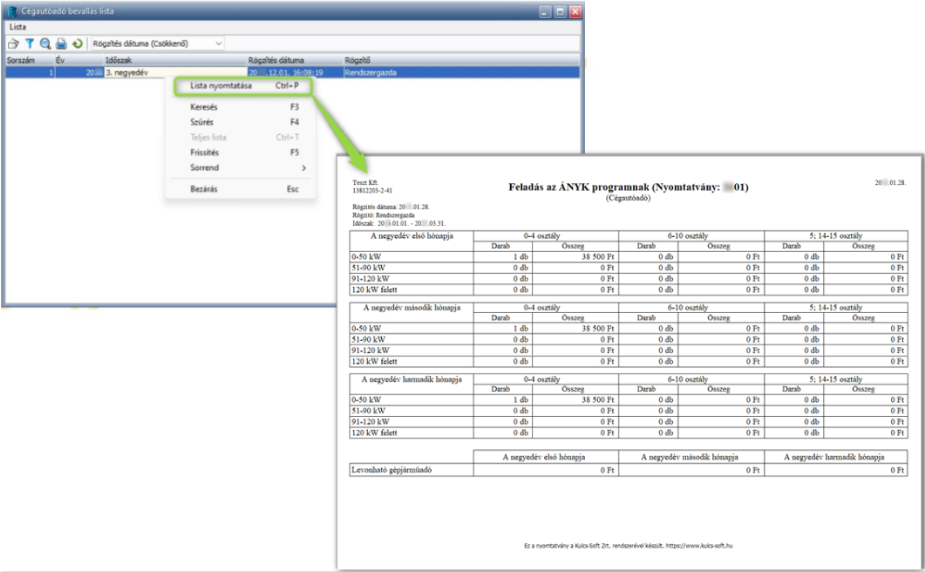The image size is (925, 572).
Task: Sort by the Év column header
Action: (78, 60)
